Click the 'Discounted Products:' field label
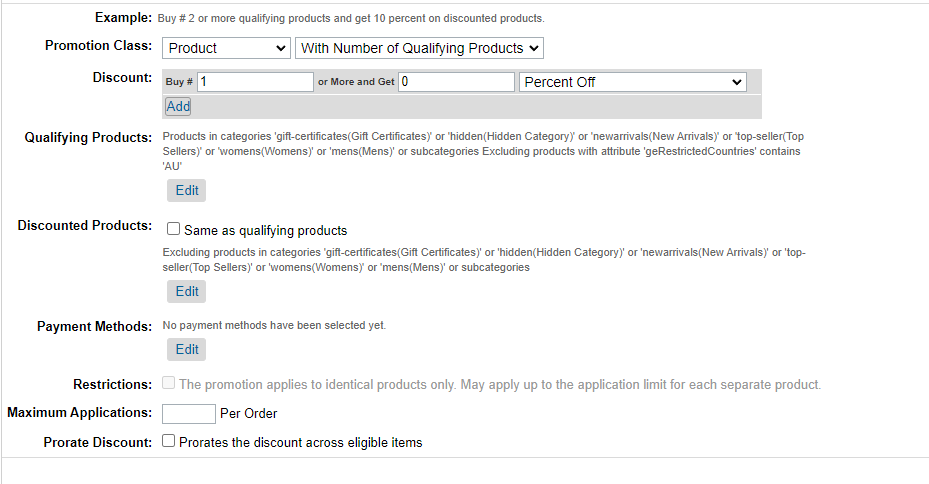The height and width of the screenshot is (484, 929). click(85, 226)
